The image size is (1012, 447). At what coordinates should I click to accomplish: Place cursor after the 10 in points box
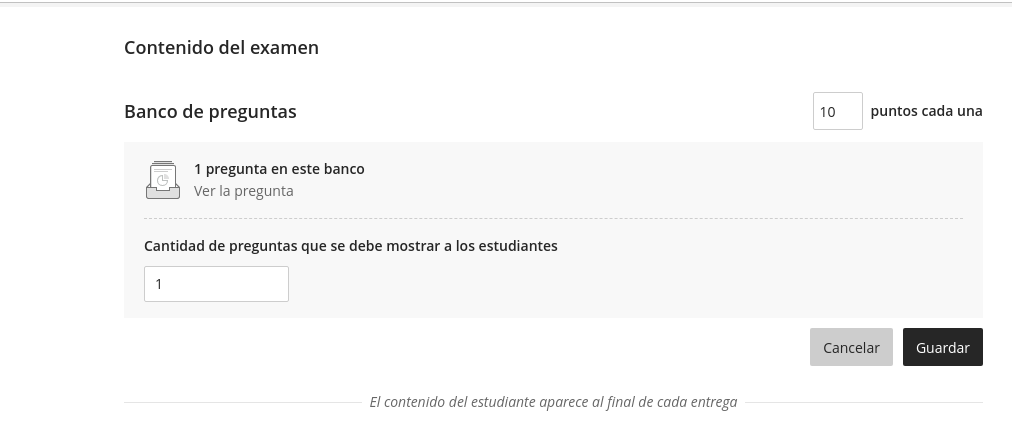click(838, 112)
